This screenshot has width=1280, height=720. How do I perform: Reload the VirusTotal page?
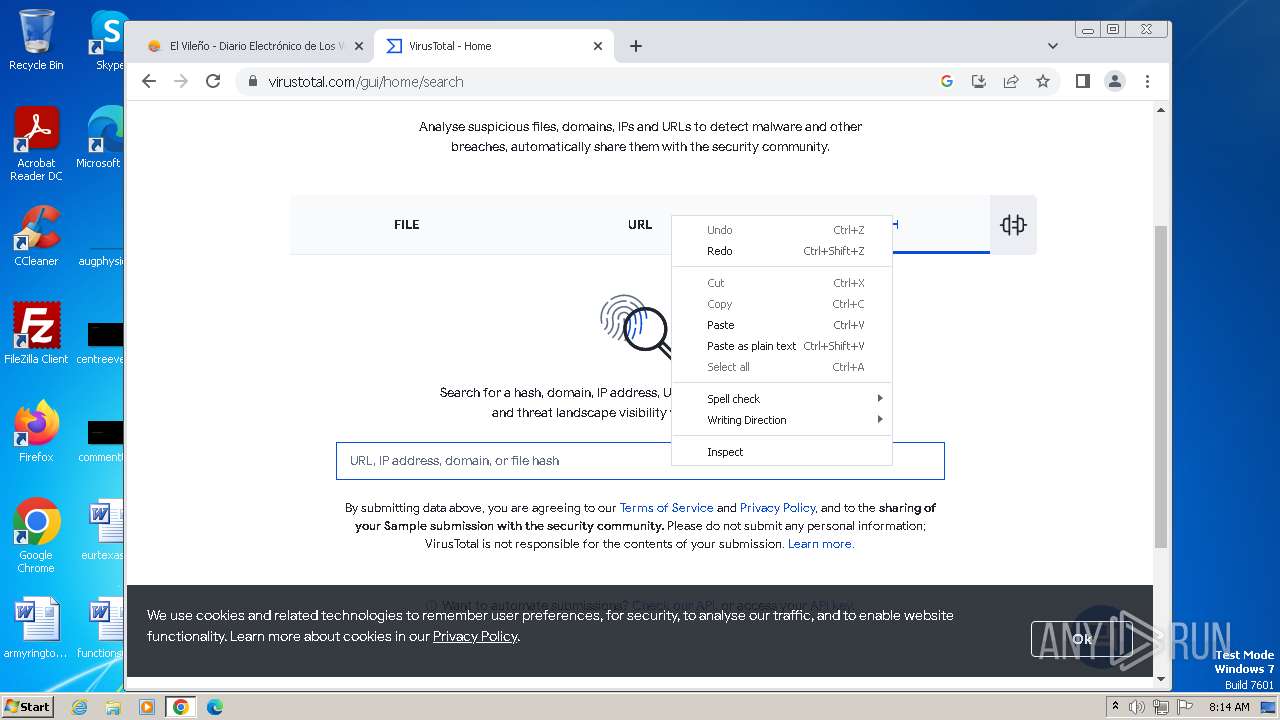pyautogui.click(x=213, y=81)
